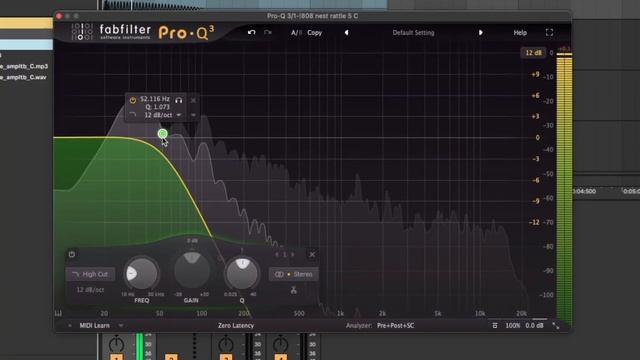640x360 pixels.
Task: Split the band with scissors icon
Action: (293, 290)
